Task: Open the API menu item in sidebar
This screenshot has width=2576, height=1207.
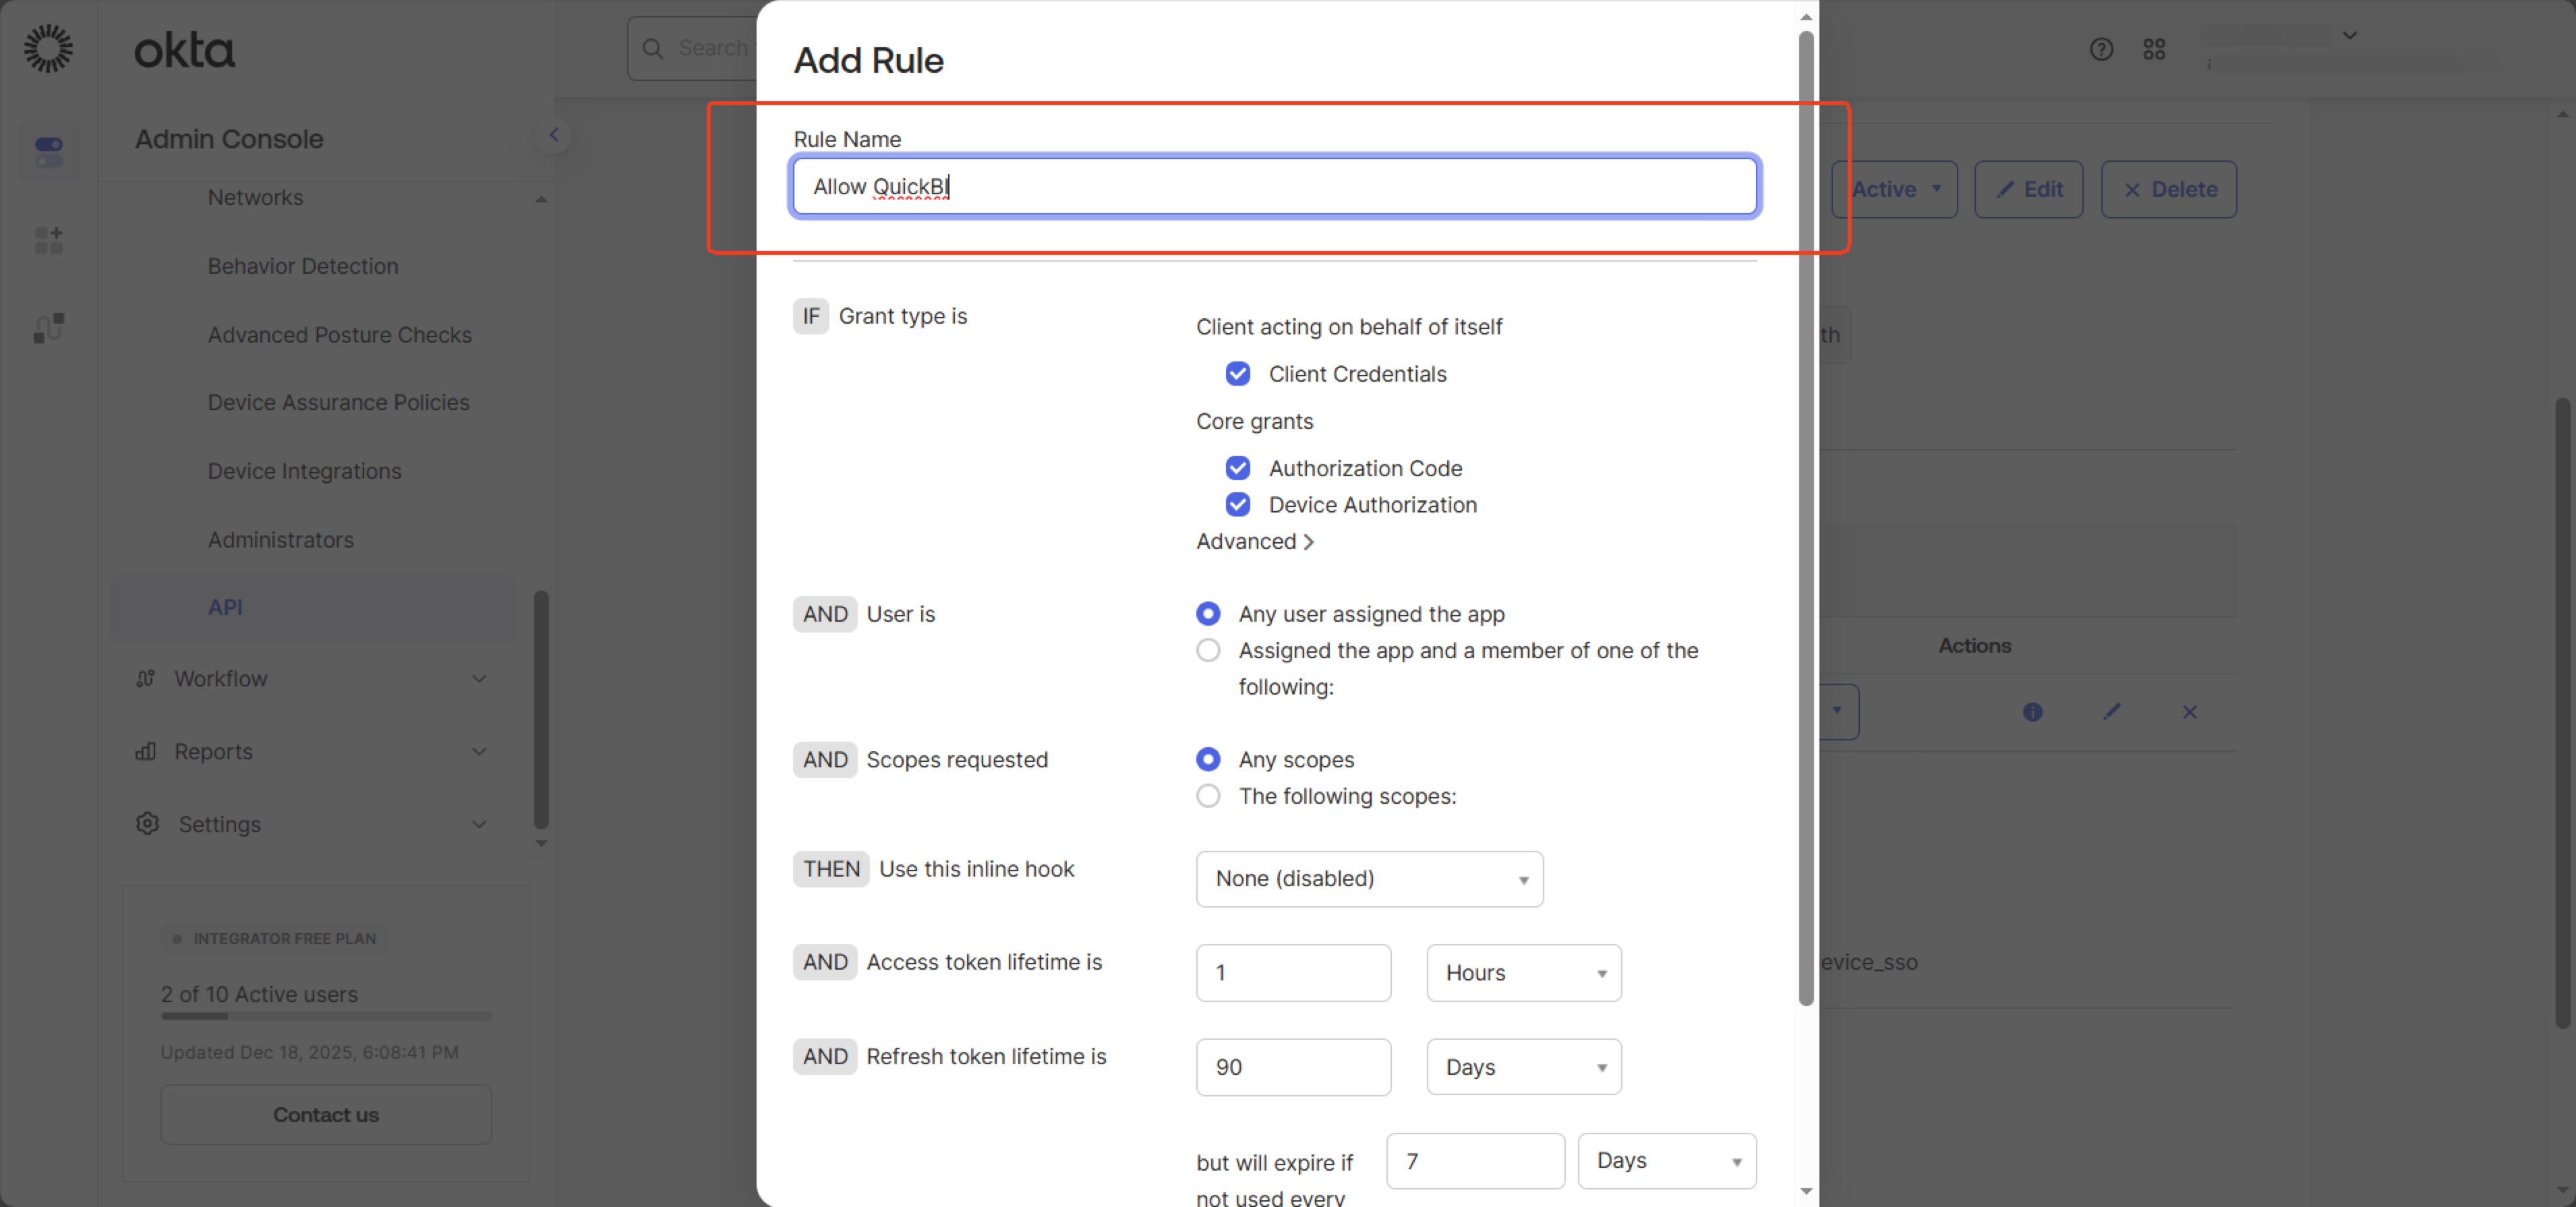Action: (x=225, y=607)
